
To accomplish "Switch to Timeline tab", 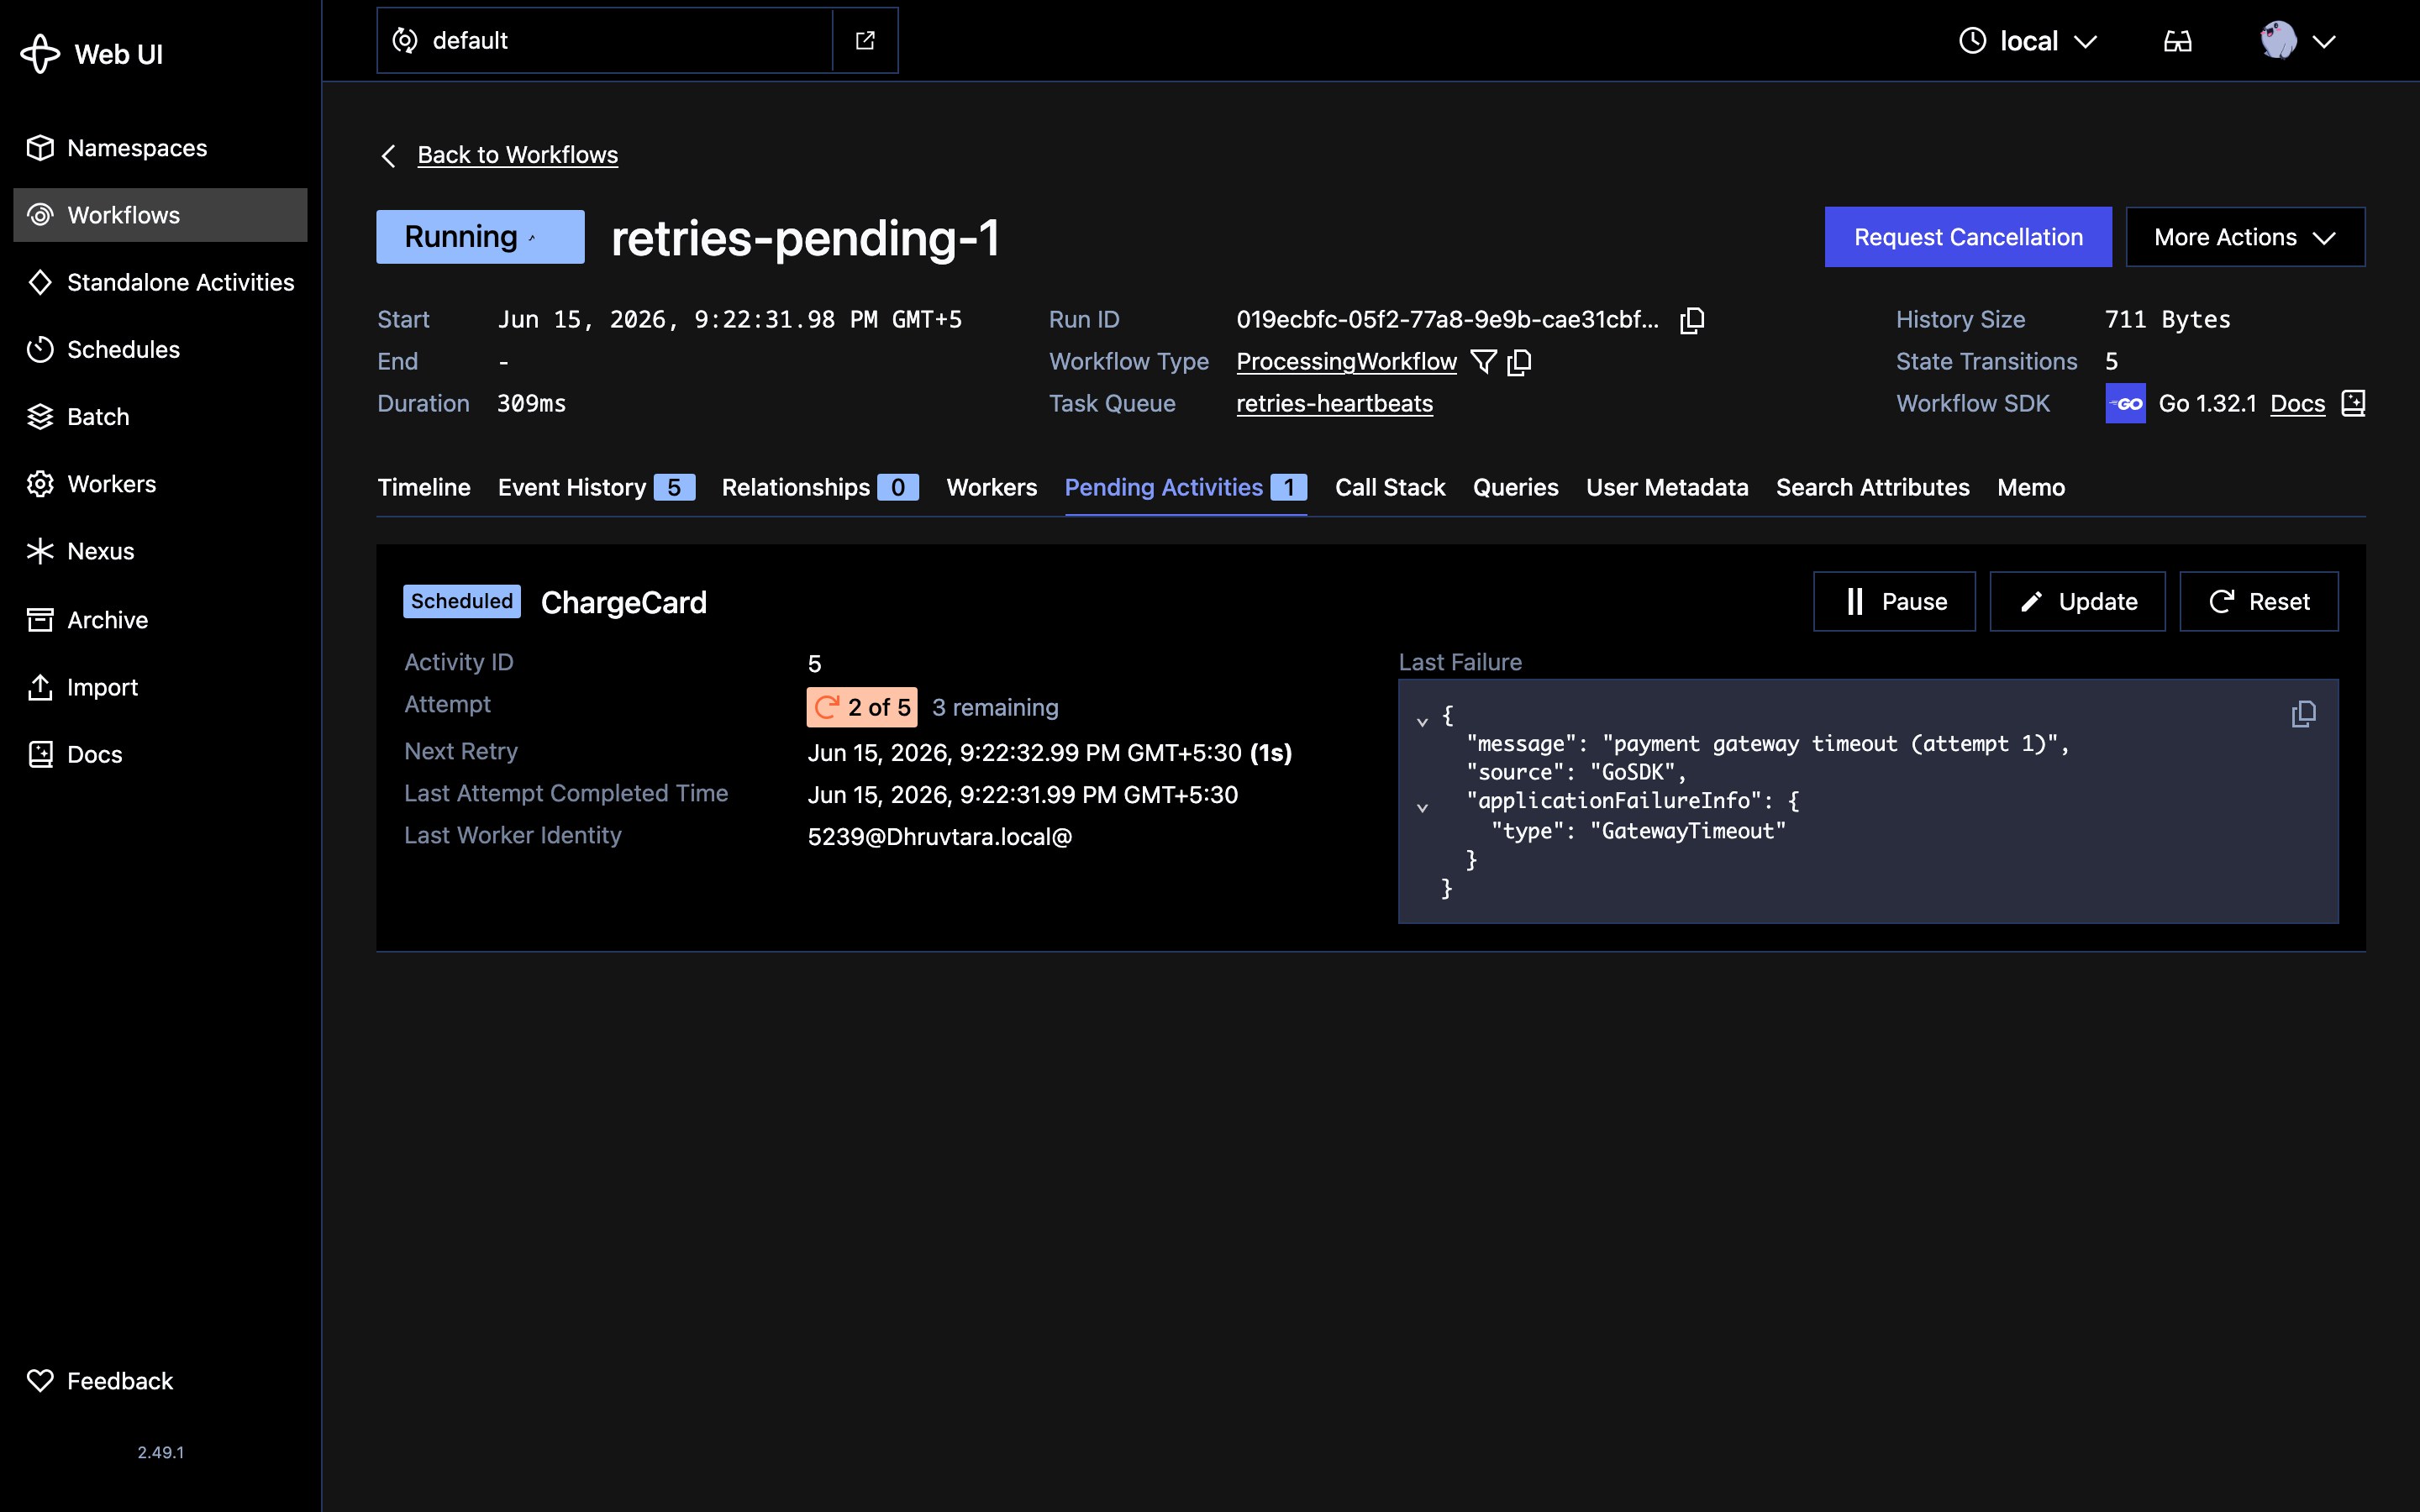I will click(424, 488).
